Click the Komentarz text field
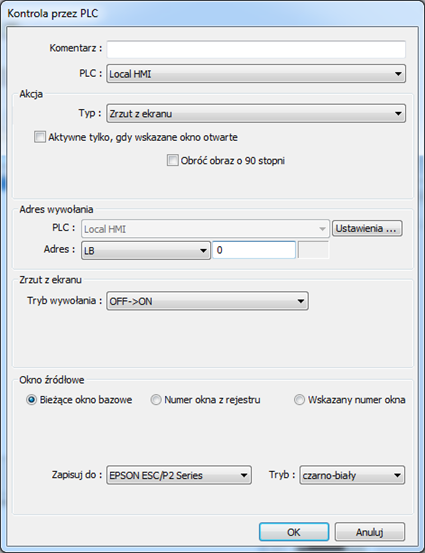 (x=256, y=49)
